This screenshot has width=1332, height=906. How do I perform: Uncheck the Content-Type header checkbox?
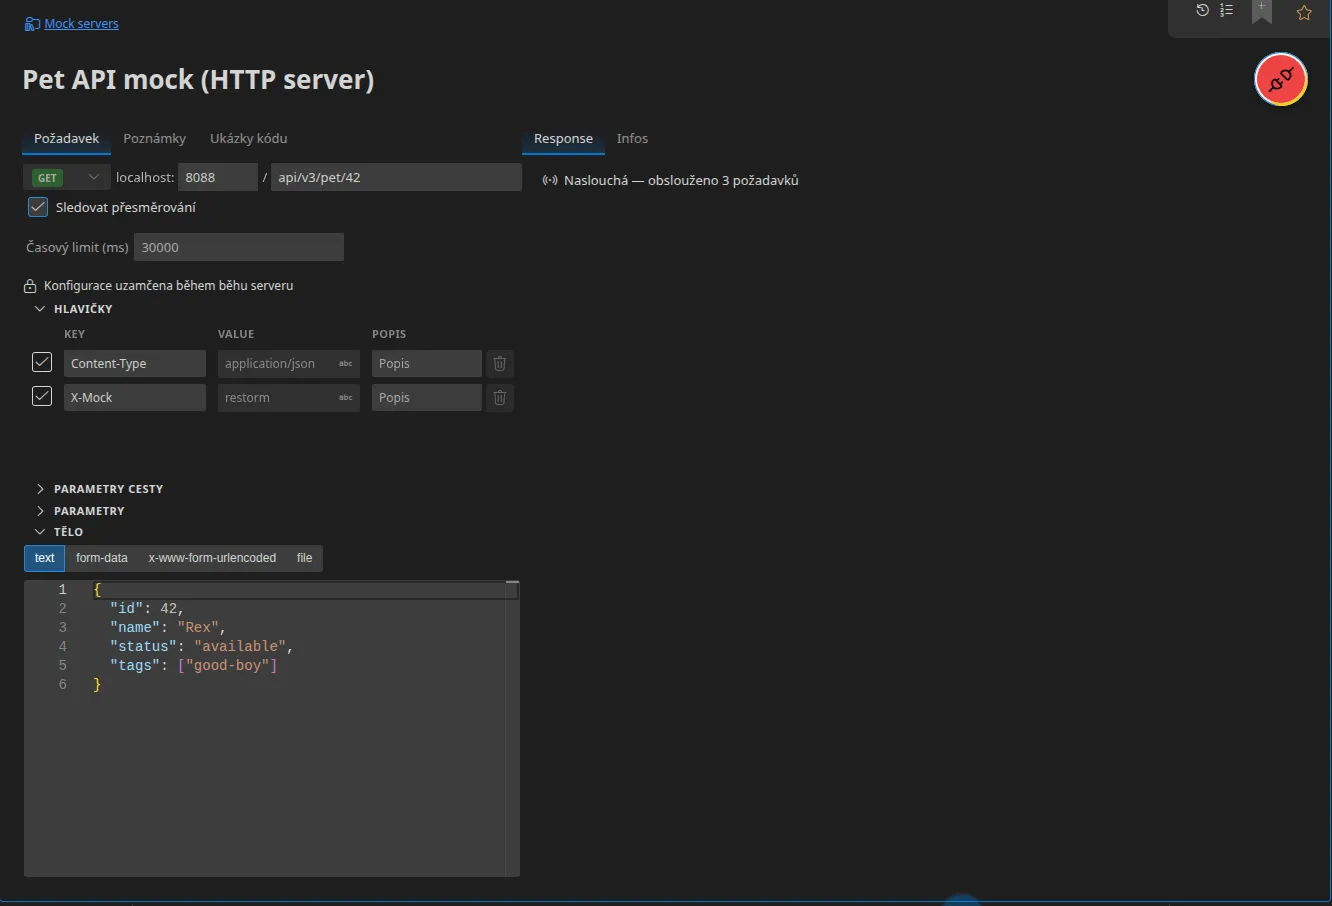(x=42, y=362)
